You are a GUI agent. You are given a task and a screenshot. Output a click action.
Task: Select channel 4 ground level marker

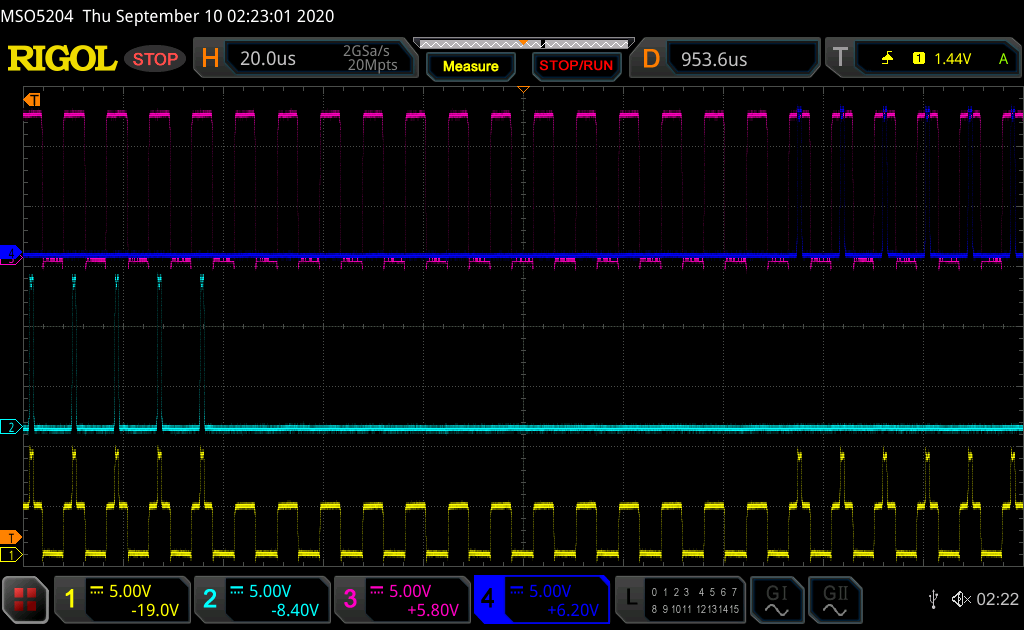pos(10,252)
